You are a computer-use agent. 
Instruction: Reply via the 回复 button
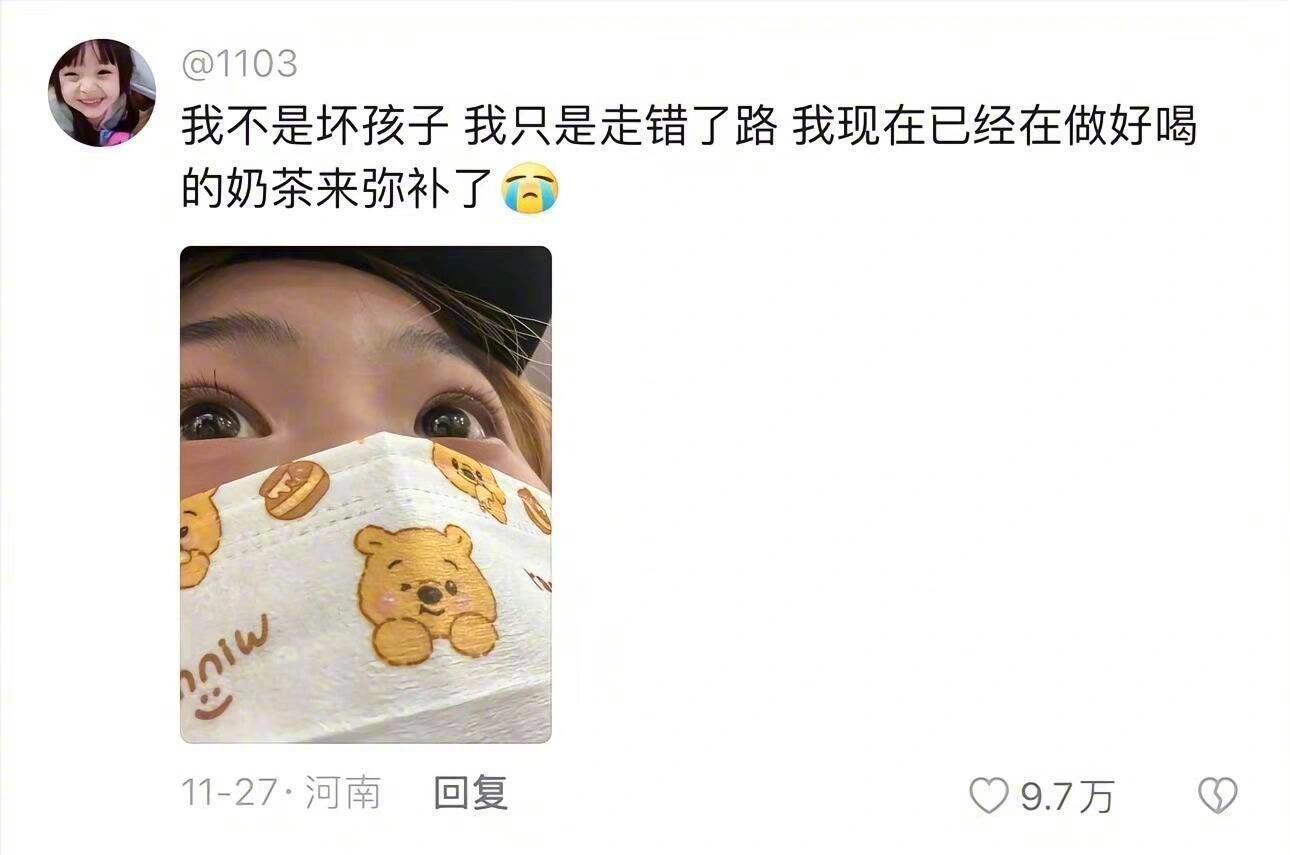click(471, 794)
